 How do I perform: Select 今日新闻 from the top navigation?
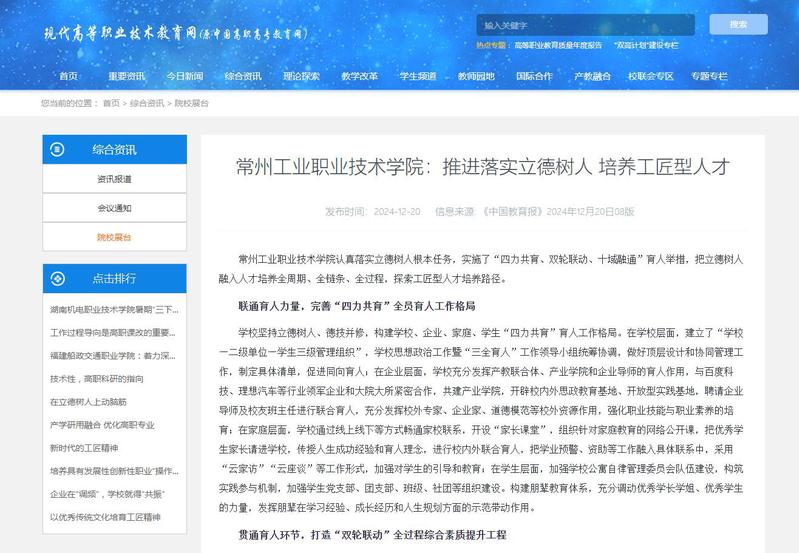[184, 76]
